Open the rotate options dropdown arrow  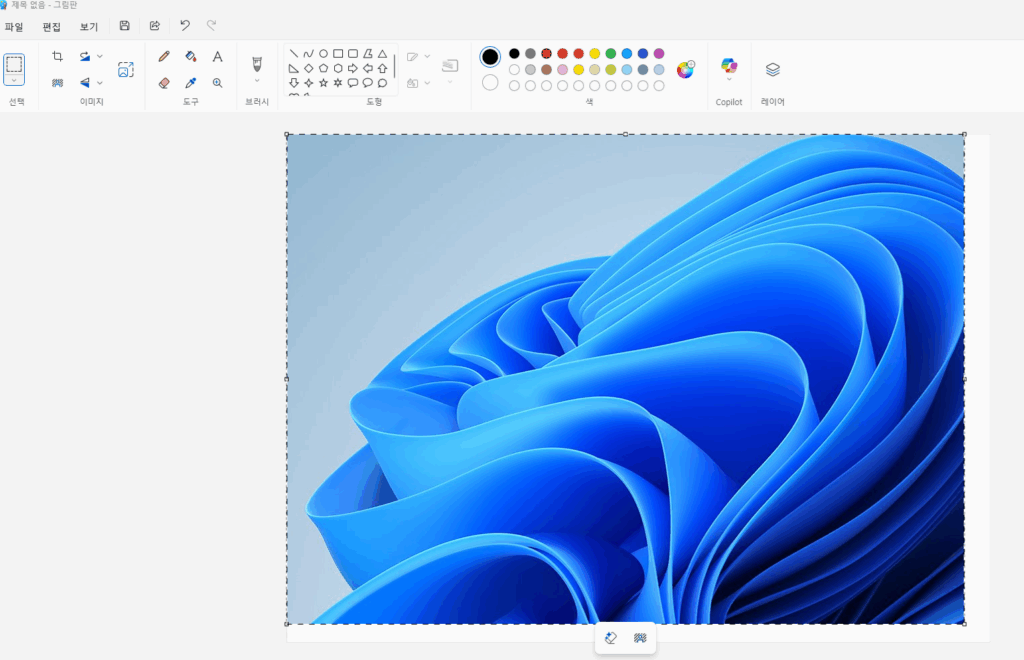(100, 57)
